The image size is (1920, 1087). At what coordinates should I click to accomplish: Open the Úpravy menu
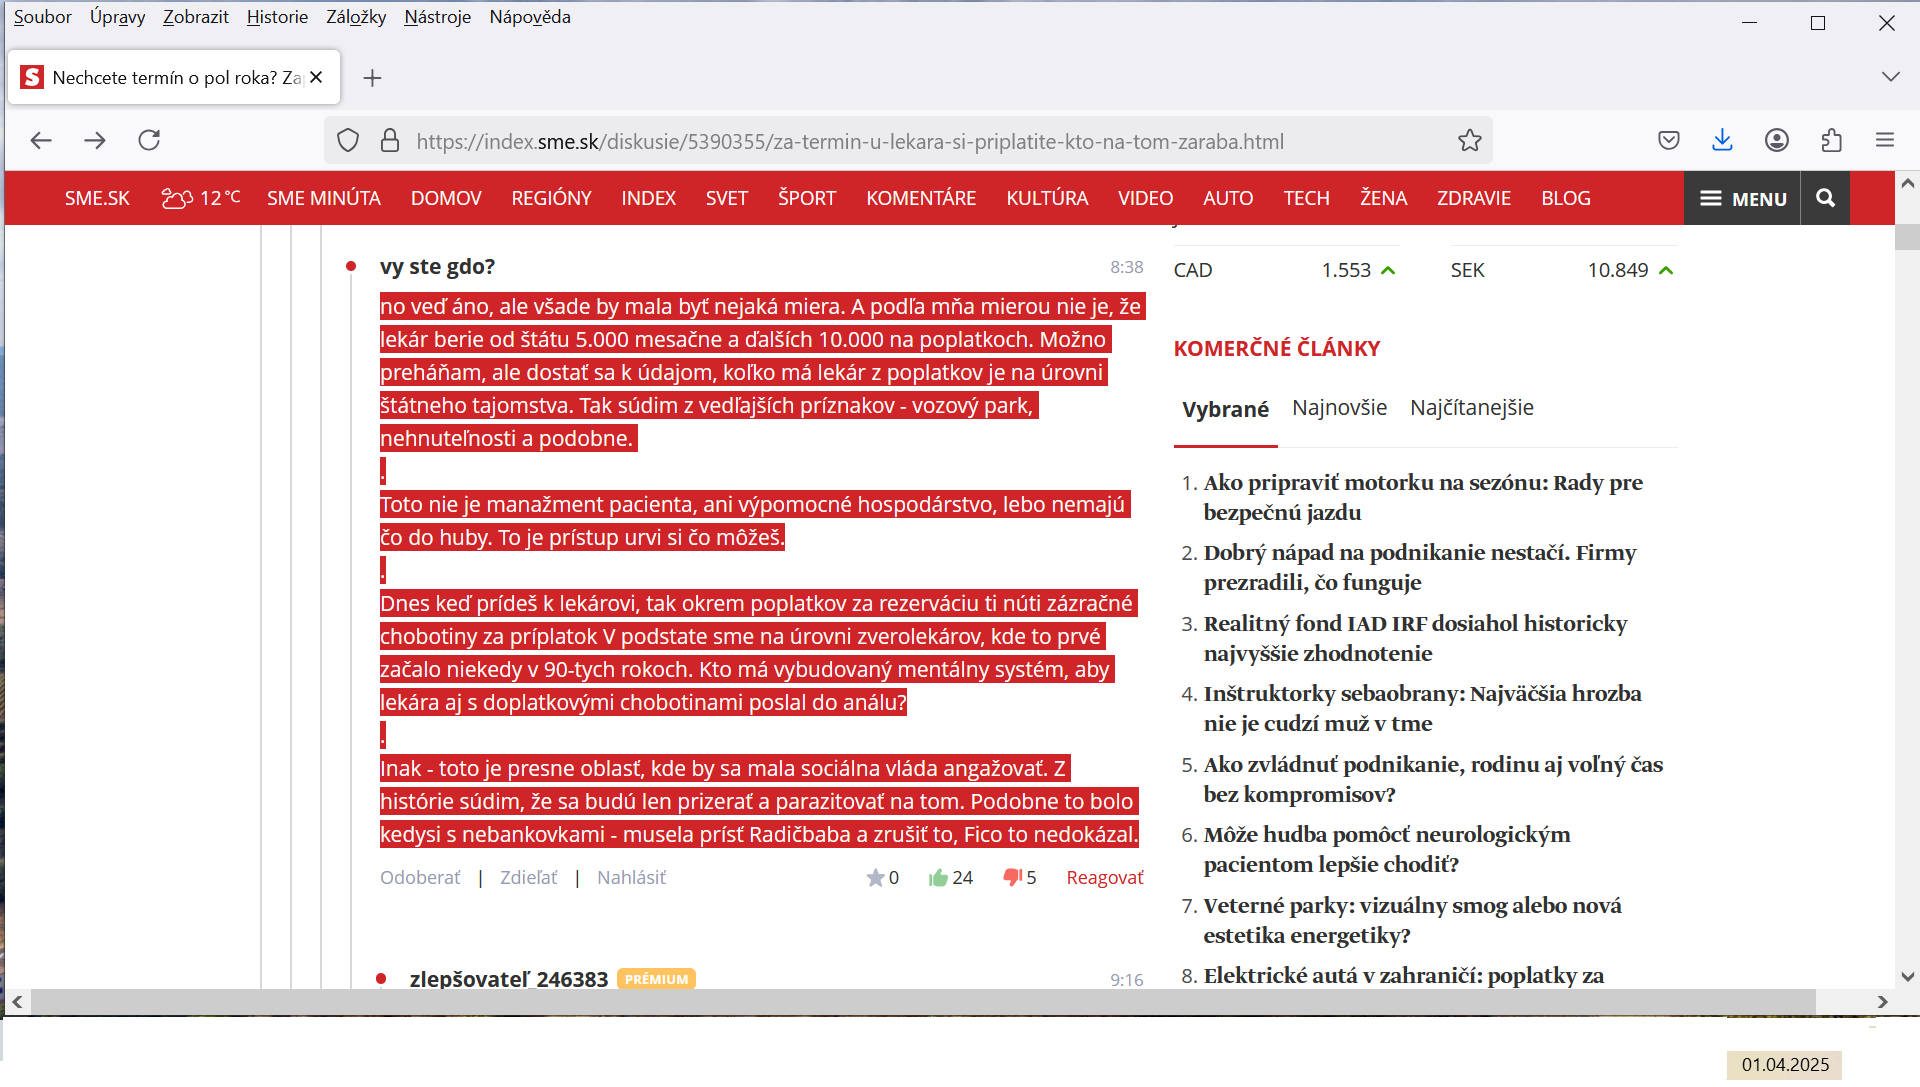coord(117,17)
